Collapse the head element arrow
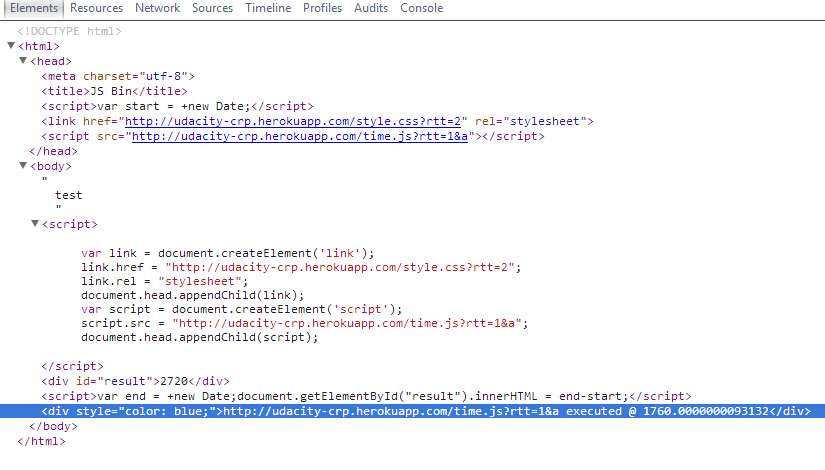 [23, 61]
